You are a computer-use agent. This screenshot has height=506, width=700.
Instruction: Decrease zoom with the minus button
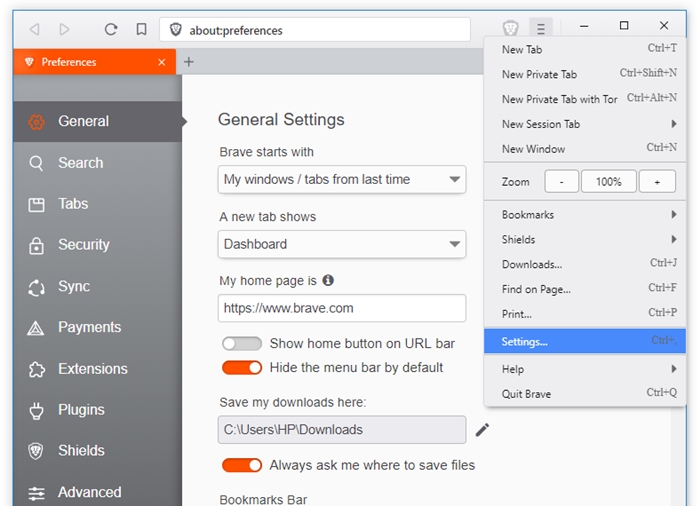point(562,181)
